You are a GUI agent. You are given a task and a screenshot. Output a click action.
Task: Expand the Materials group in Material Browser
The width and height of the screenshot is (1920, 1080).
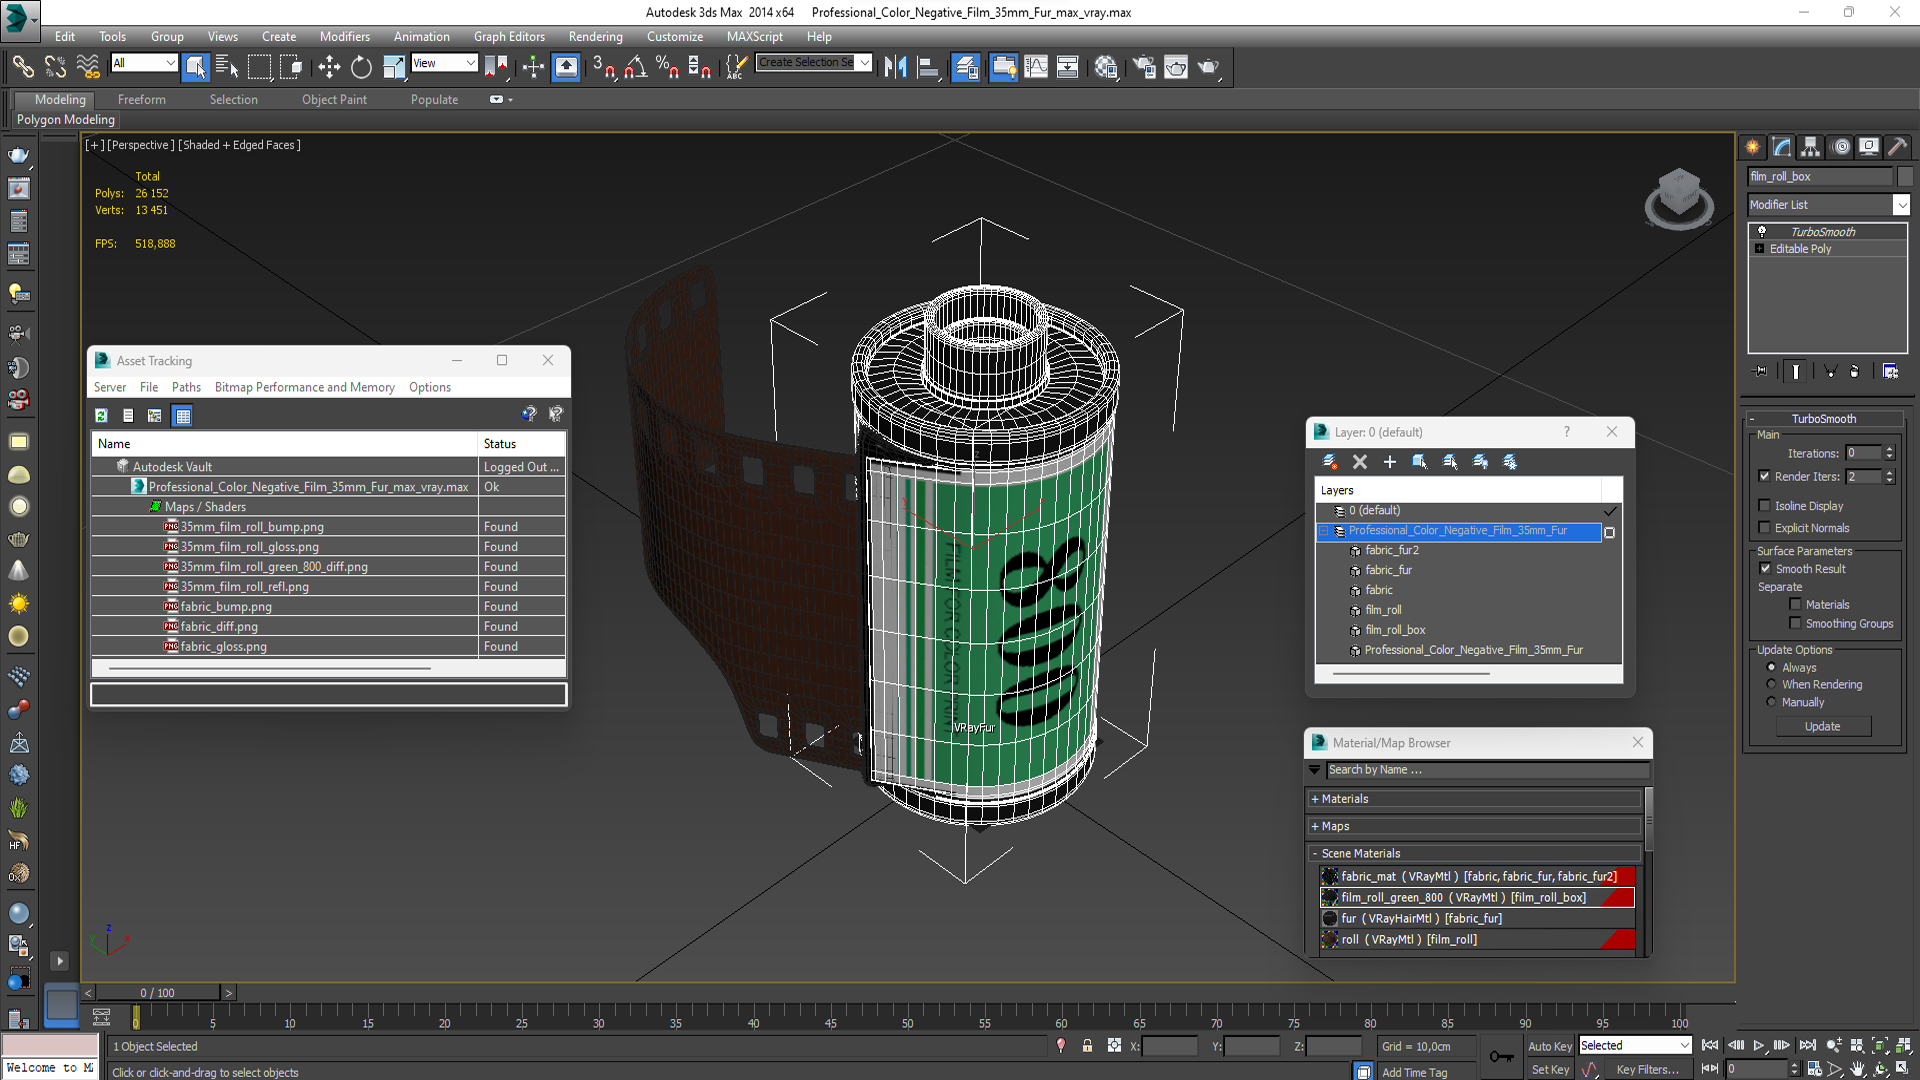click(1475, 799)
